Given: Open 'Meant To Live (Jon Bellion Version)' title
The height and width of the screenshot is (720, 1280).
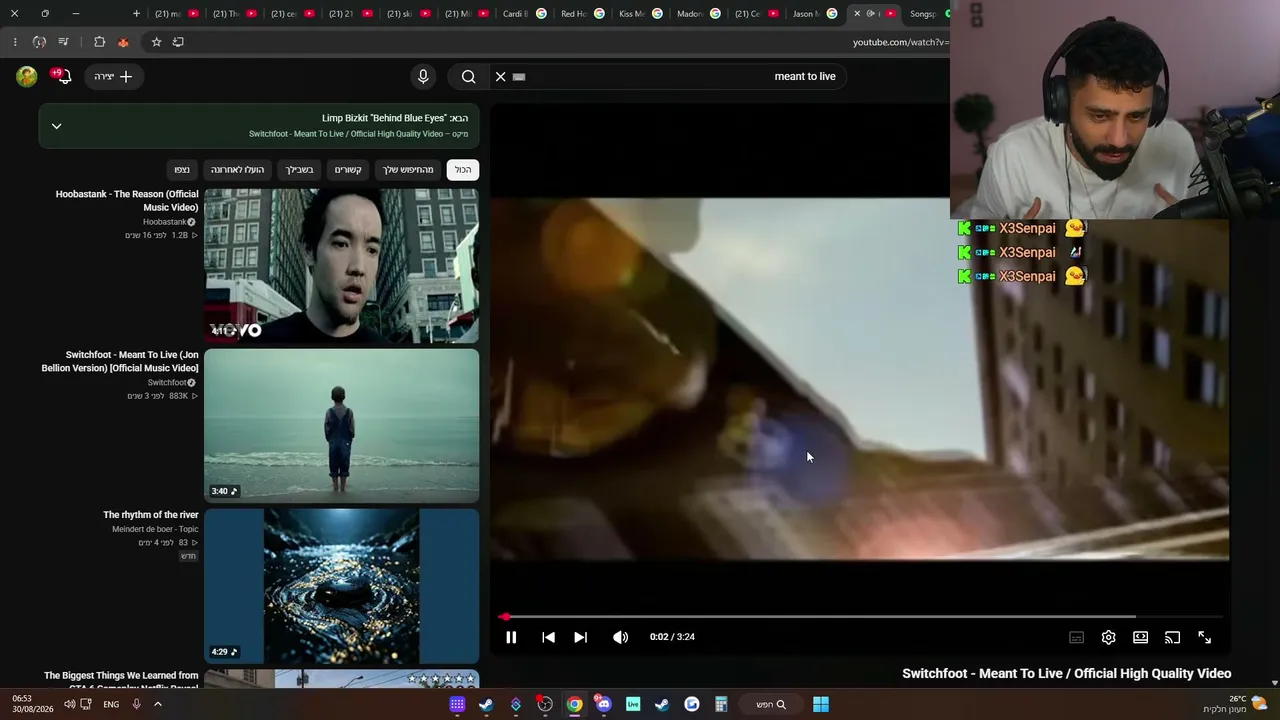Looking at the screenshot, I should [x=120, y=361].
